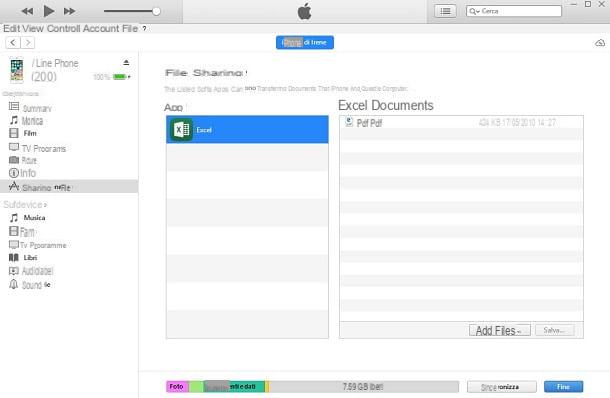The height and width of the screenshot is (398, 610).
Task: Click the Cerca search field
Action: tap(514, 11)
